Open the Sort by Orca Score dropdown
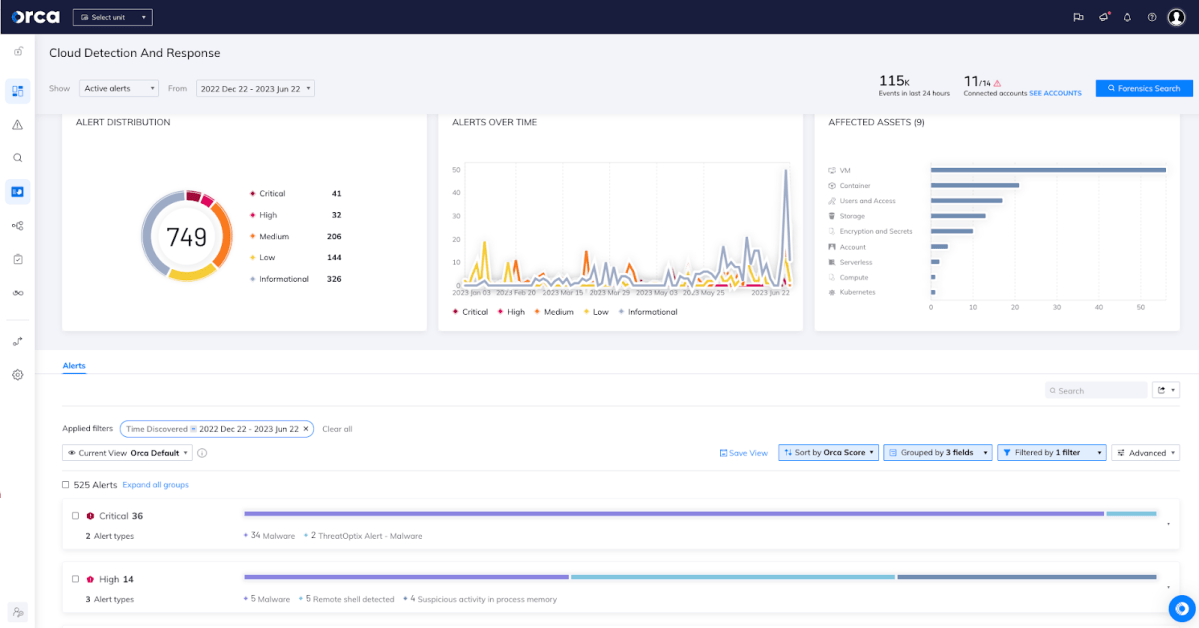Image resolution: width=1199 pixels, height=628 pixels. (x=828, y=453)
